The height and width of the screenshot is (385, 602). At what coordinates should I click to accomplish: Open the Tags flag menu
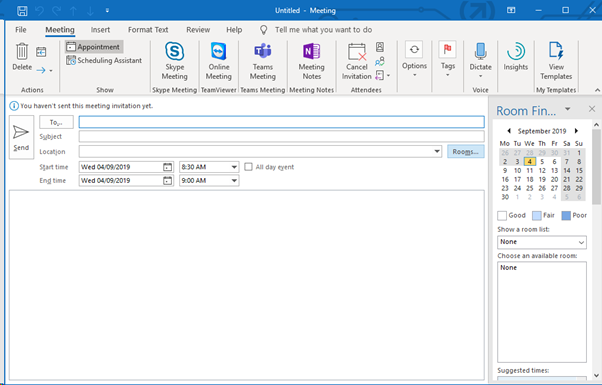448,58
